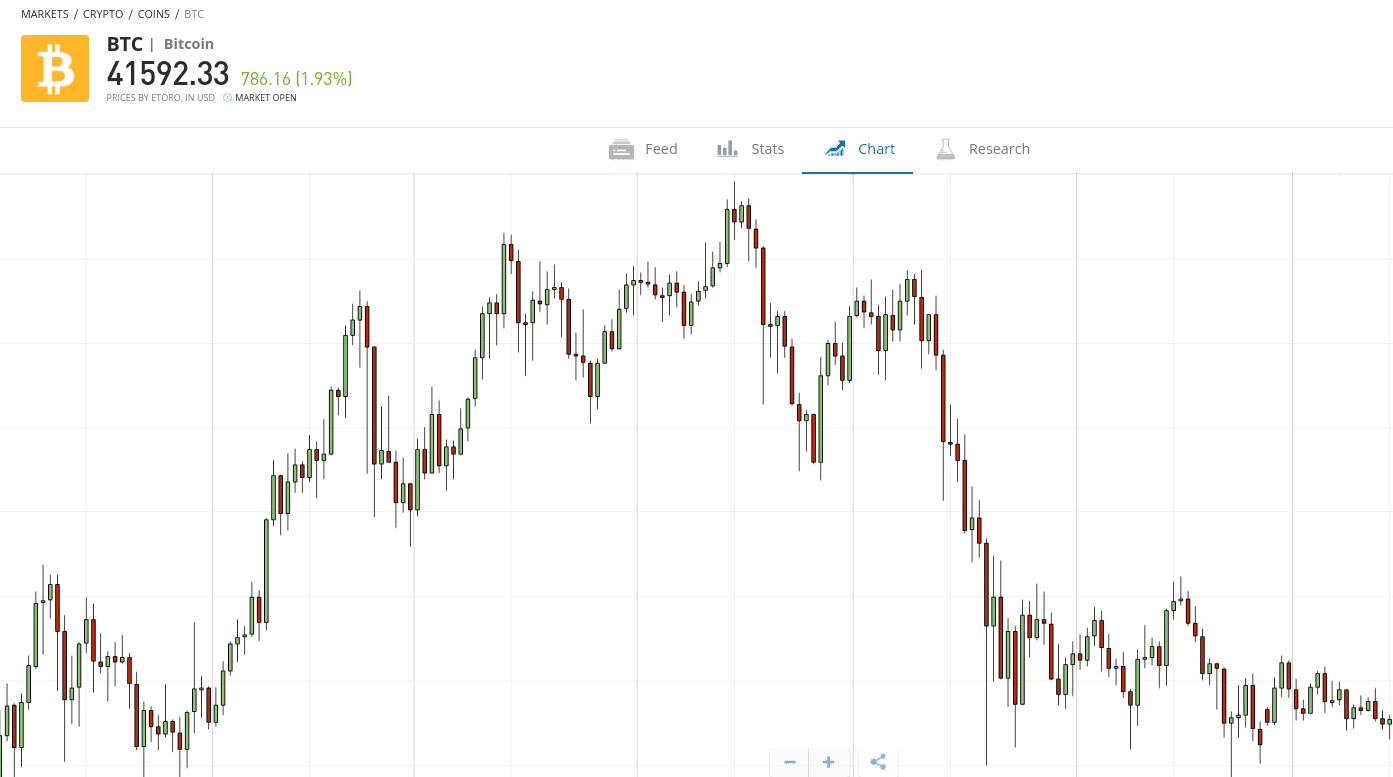Click the Chart tab's trend-line icon
Viewport: 1393px width, 777px height.
coord(835,149)
